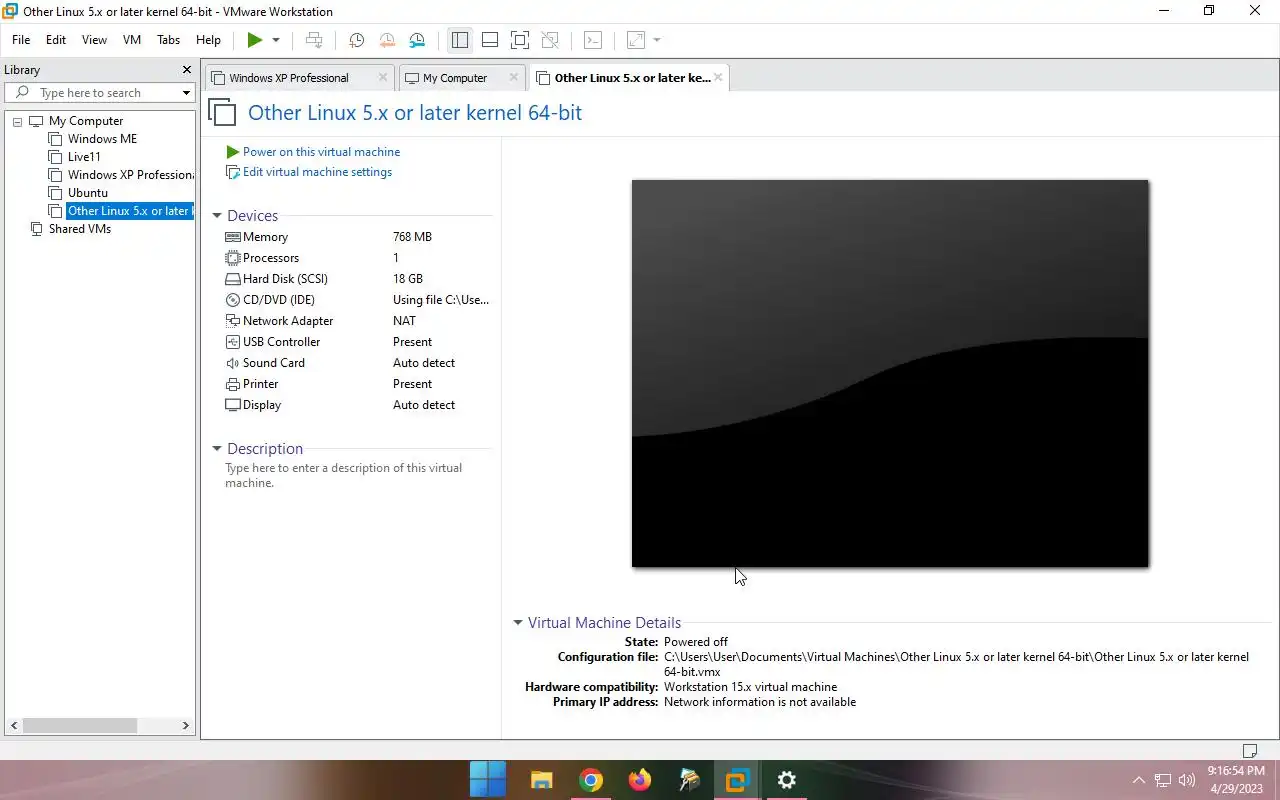Close the My Computer tab
The image size is (1280, 800).
[x=514, y=77]
